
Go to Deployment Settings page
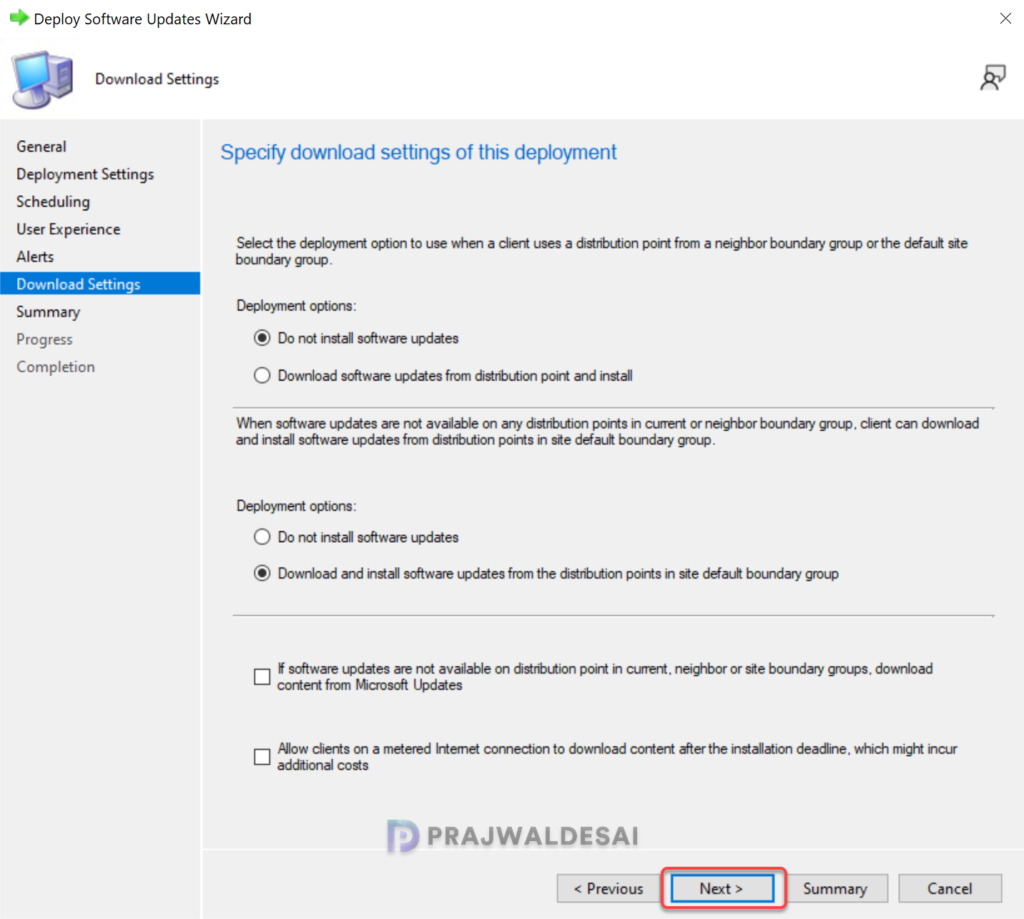coord(85,174)
